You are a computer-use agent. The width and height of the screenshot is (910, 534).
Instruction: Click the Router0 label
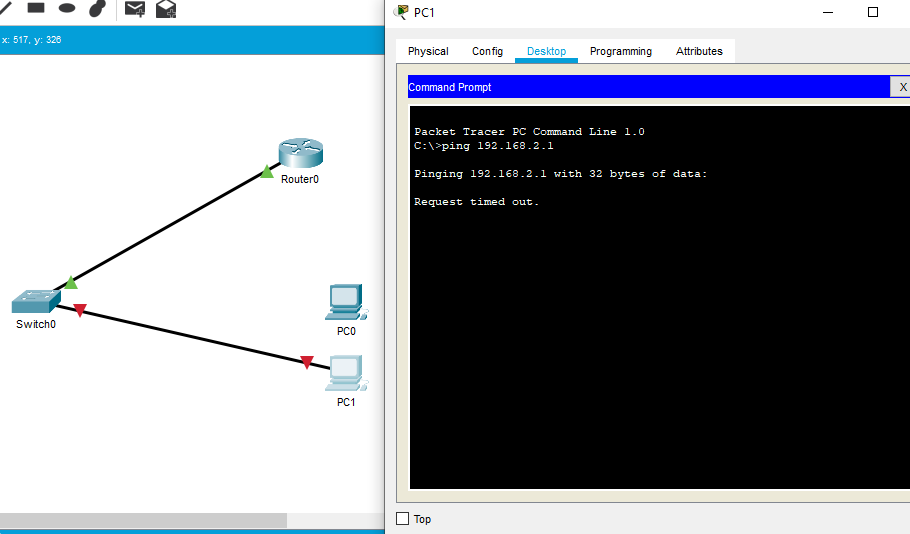click(x=300, y=179)
